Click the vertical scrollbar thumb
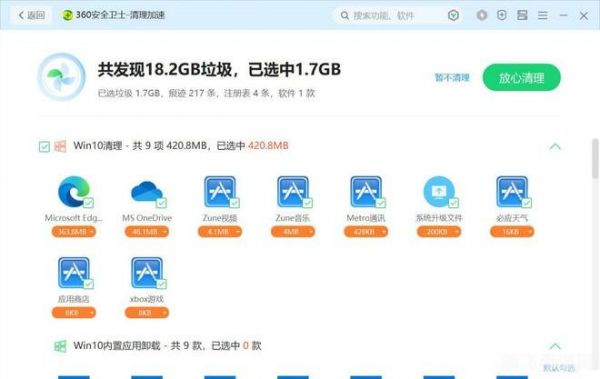Screen dimensions: 600x379 (595, 158)
